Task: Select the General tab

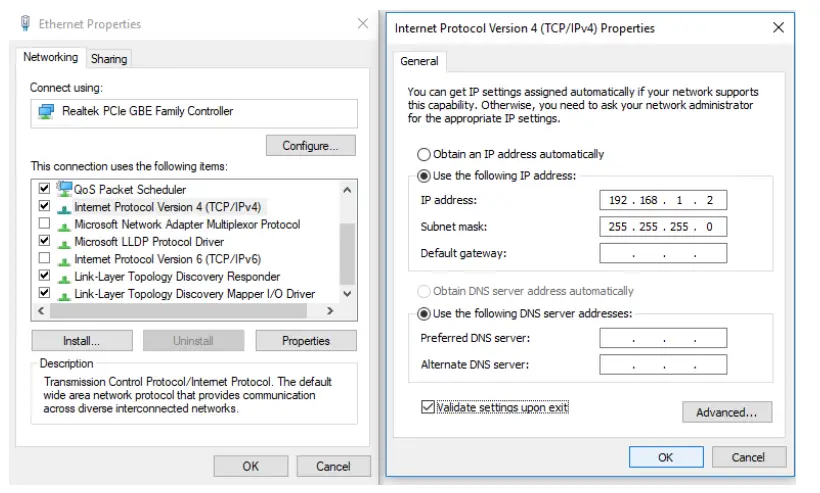Action: coord(419,61)
